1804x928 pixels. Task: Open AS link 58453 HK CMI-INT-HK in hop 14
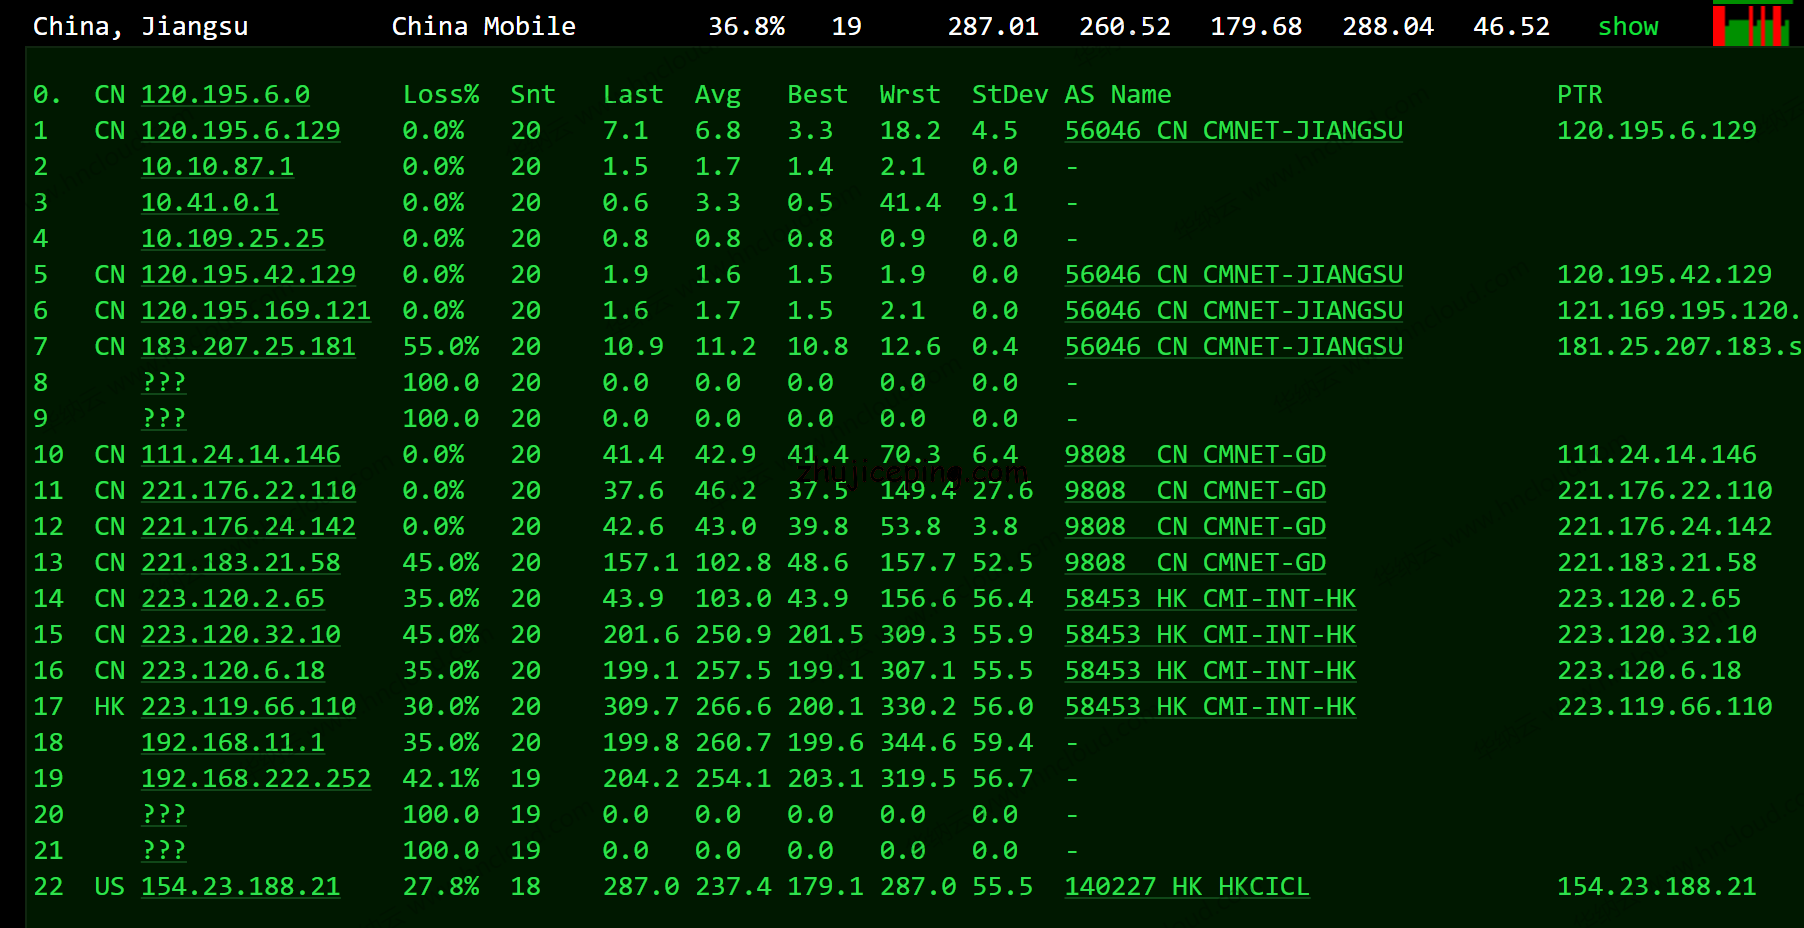coord(1210,599)
